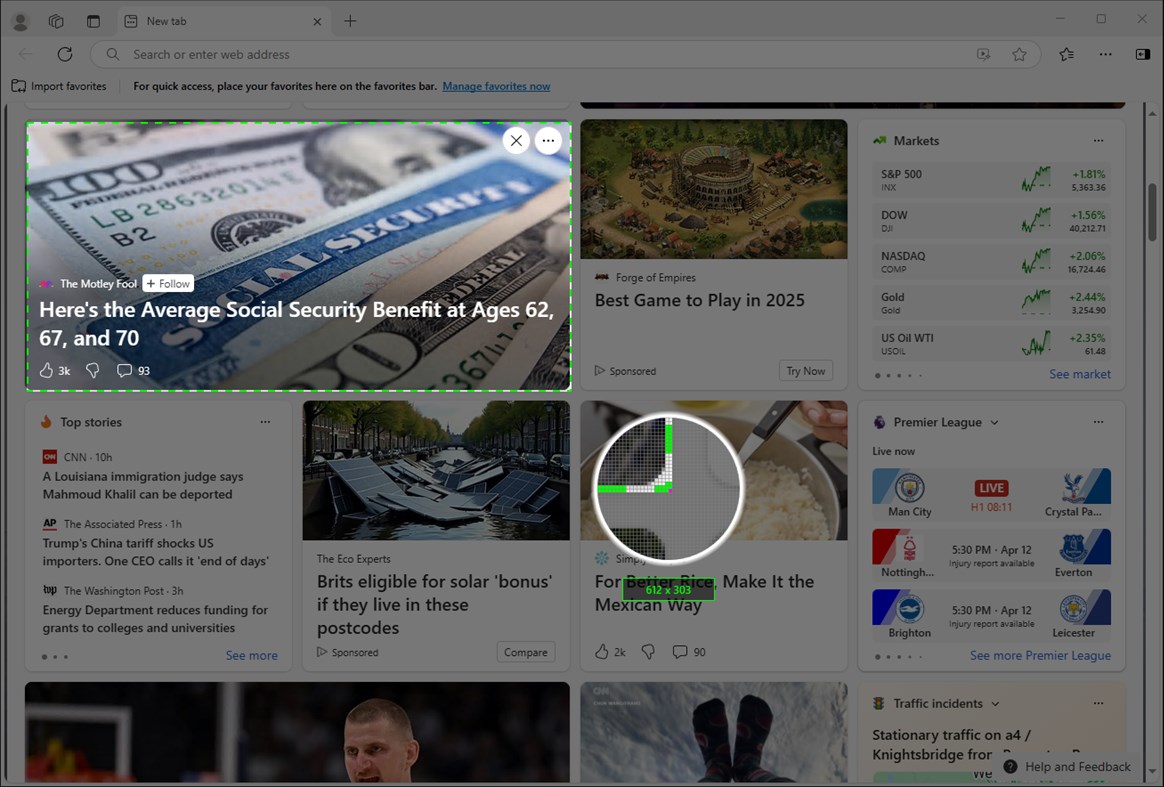Open comments on the Mexican Way rice article

coord(679,651)
